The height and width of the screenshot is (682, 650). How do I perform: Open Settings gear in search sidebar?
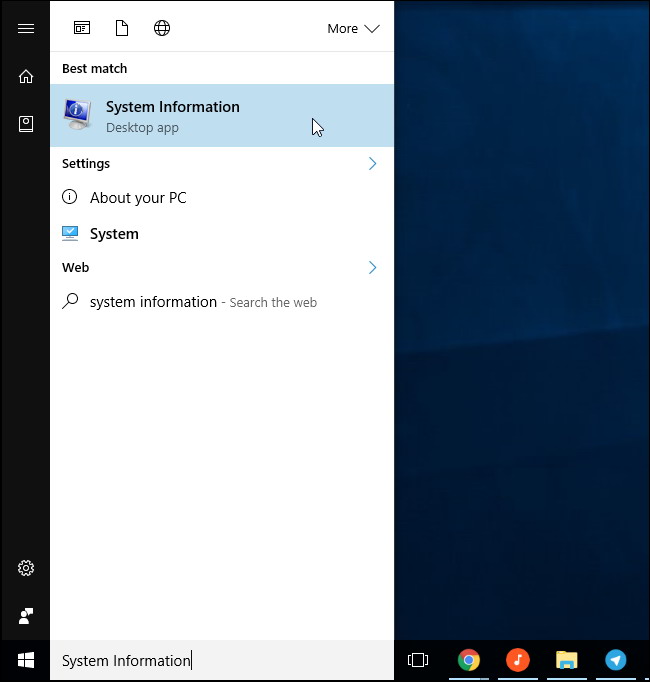pyautogui.click(x=26, y=568)
